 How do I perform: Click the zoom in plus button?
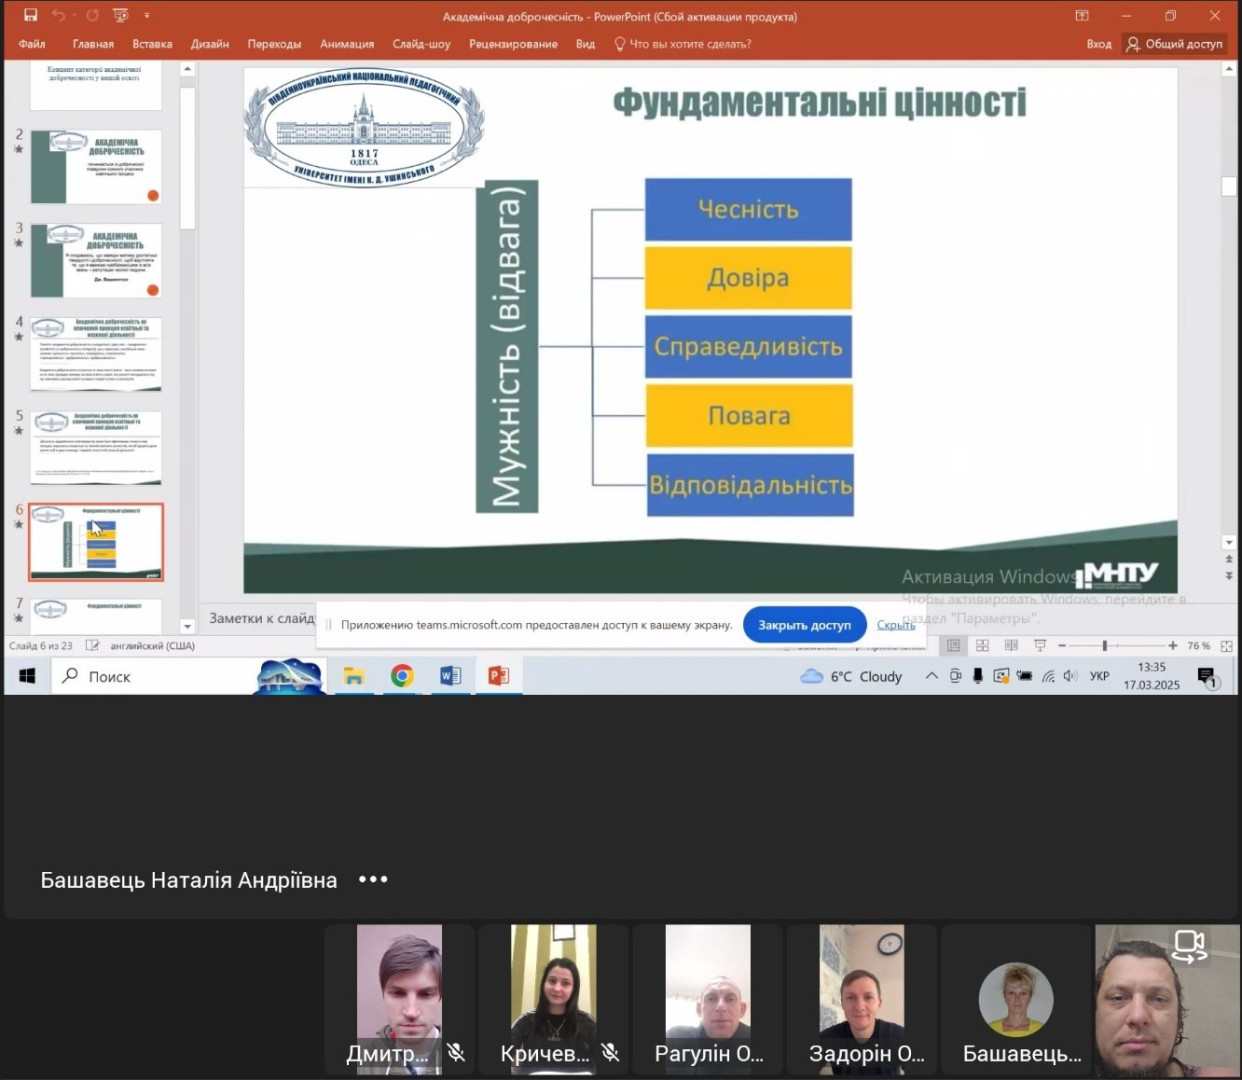tap(1173, 646)
